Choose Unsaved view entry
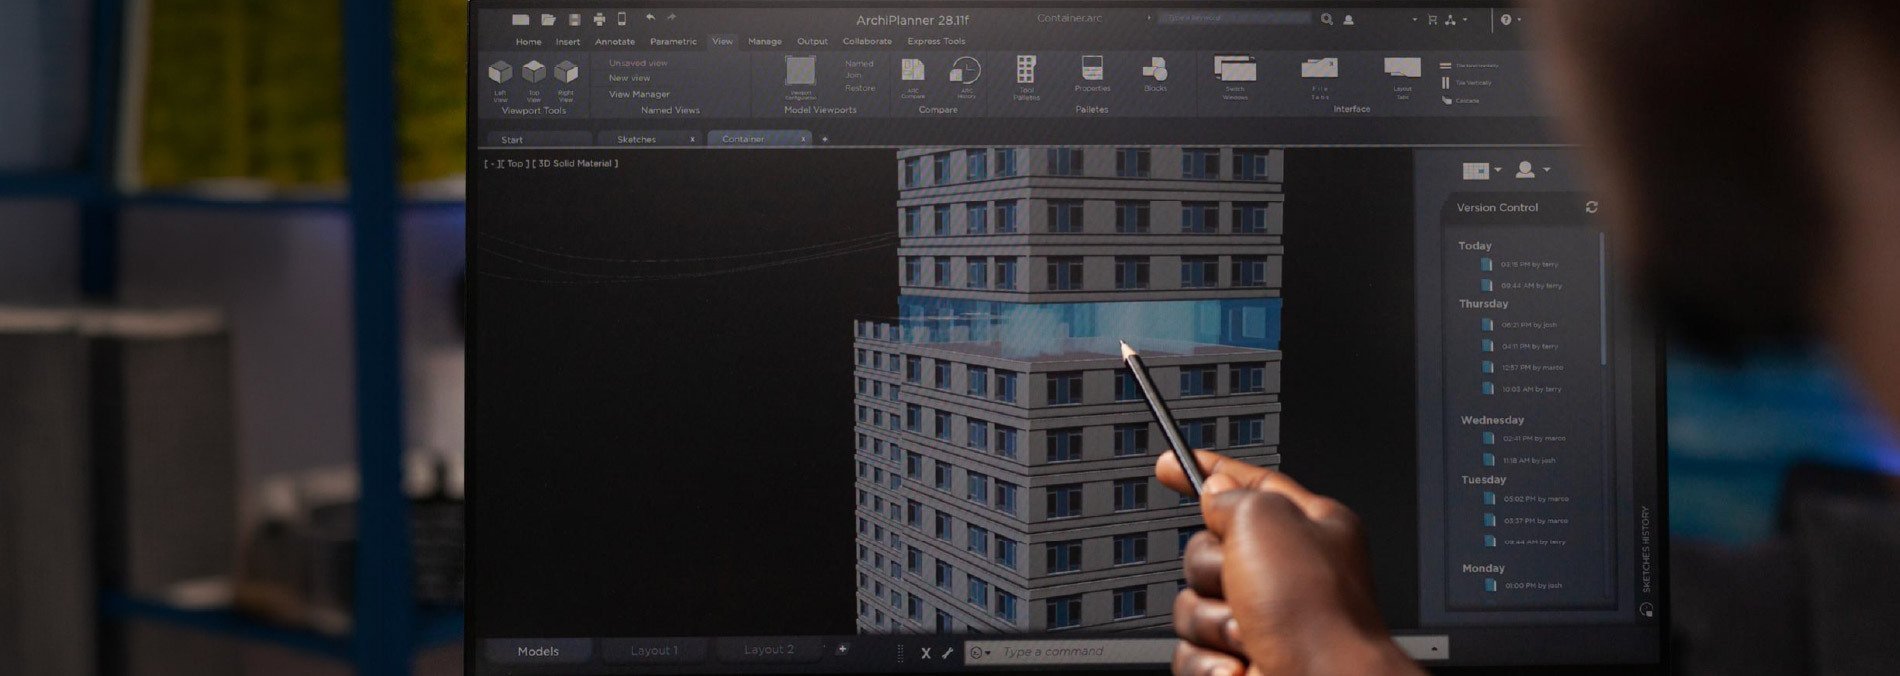This screenshot has height=676, width=1900. pyautogui.click(x=638, y=63)
